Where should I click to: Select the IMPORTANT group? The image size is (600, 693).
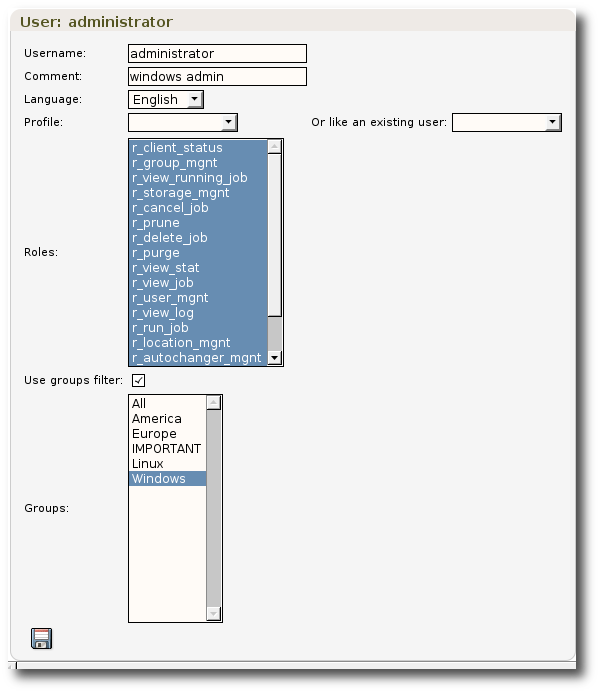[x=167, y=449]
